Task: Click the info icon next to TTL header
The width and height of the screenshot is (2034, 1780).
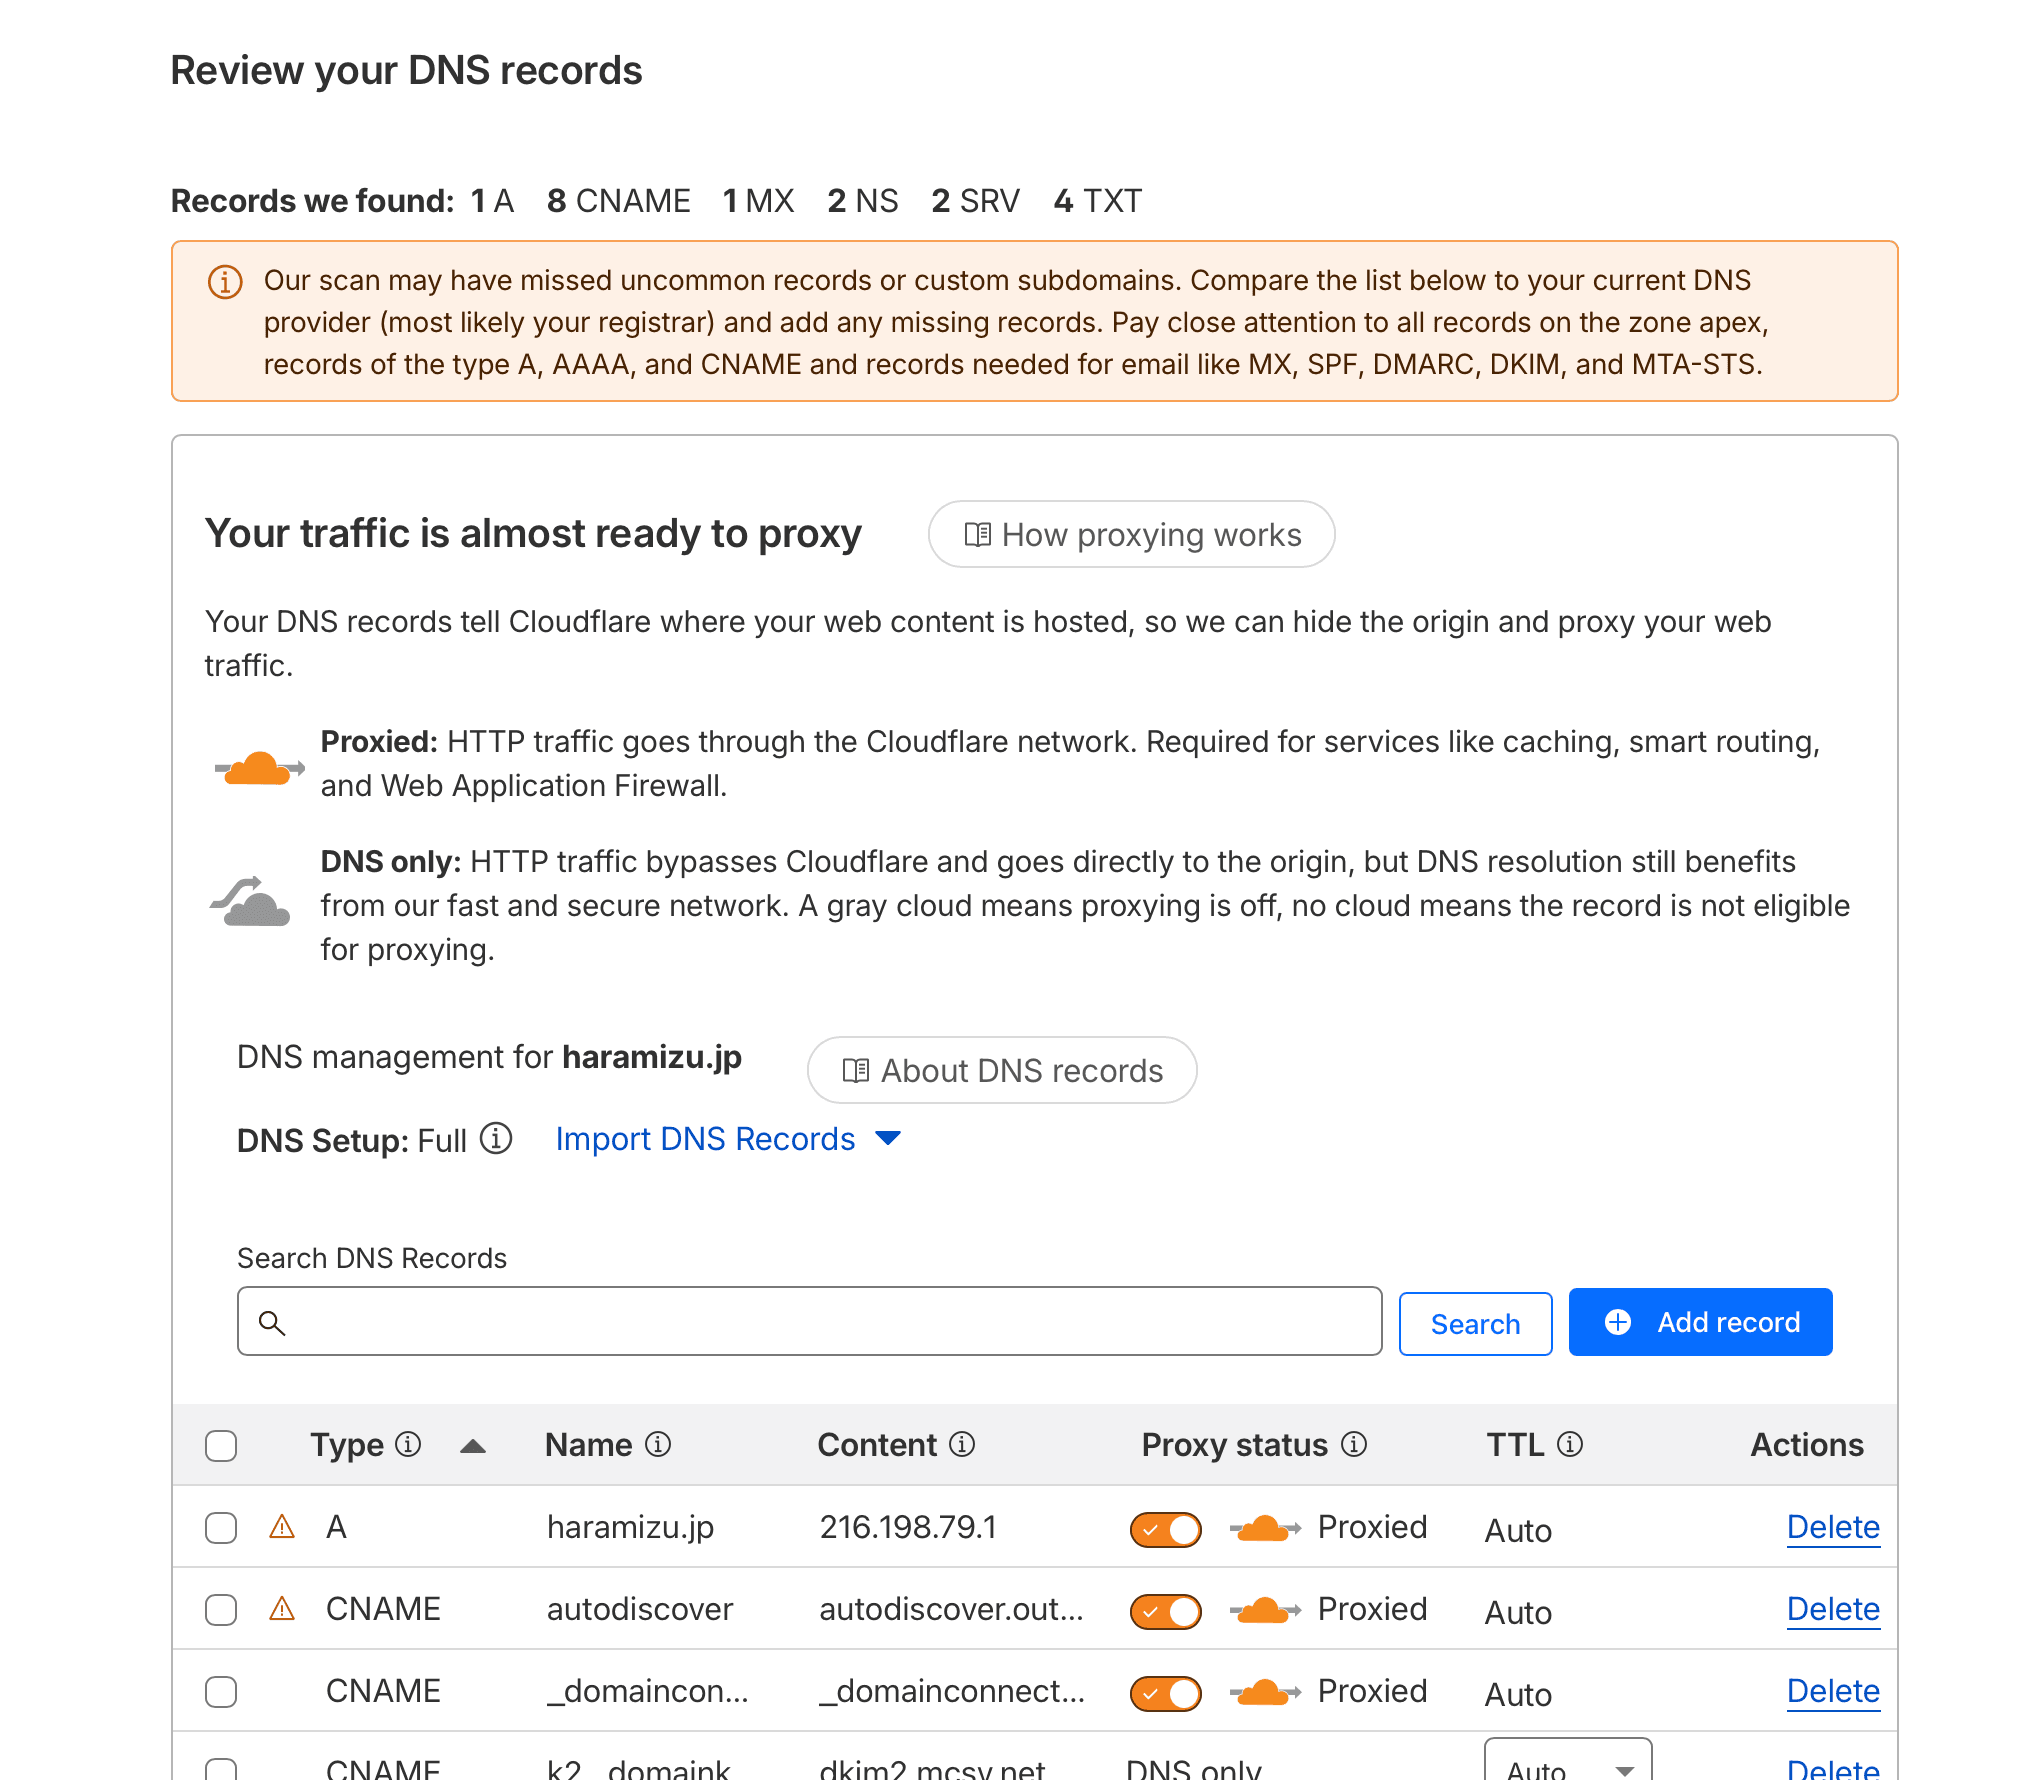Action: (x=1570, y=1444)
